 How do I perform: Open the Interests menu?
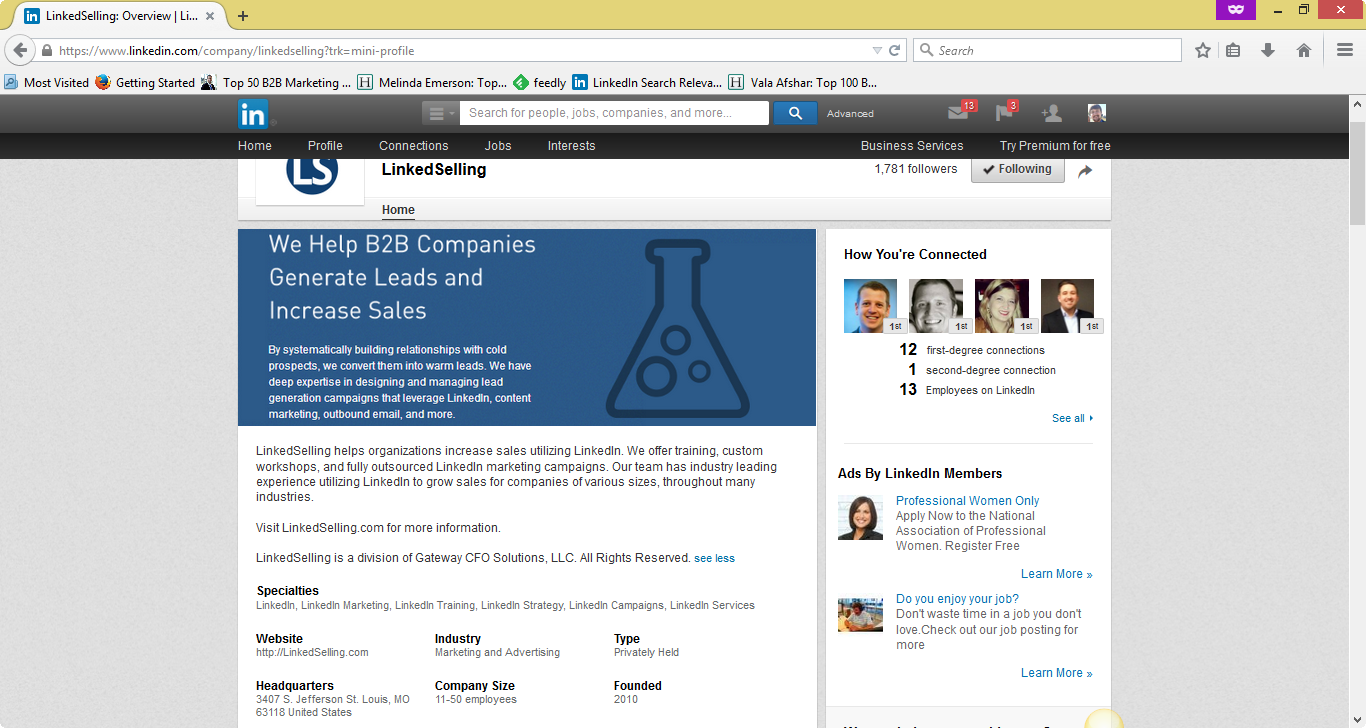571,146
